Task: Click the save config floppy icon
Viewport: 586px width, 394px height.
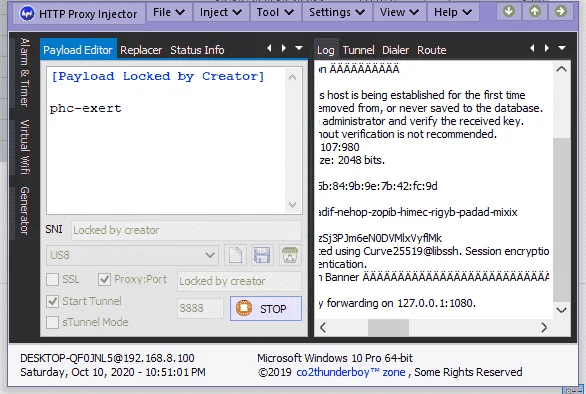Action: pyautogui.click(x=262, y=255)
